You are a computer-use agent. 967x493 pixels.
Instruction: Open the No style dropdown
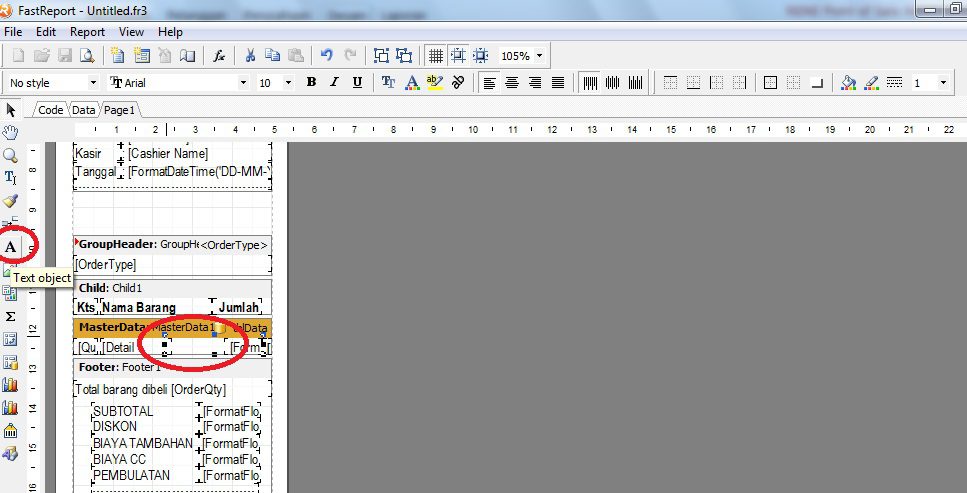(x=93, y=83)
